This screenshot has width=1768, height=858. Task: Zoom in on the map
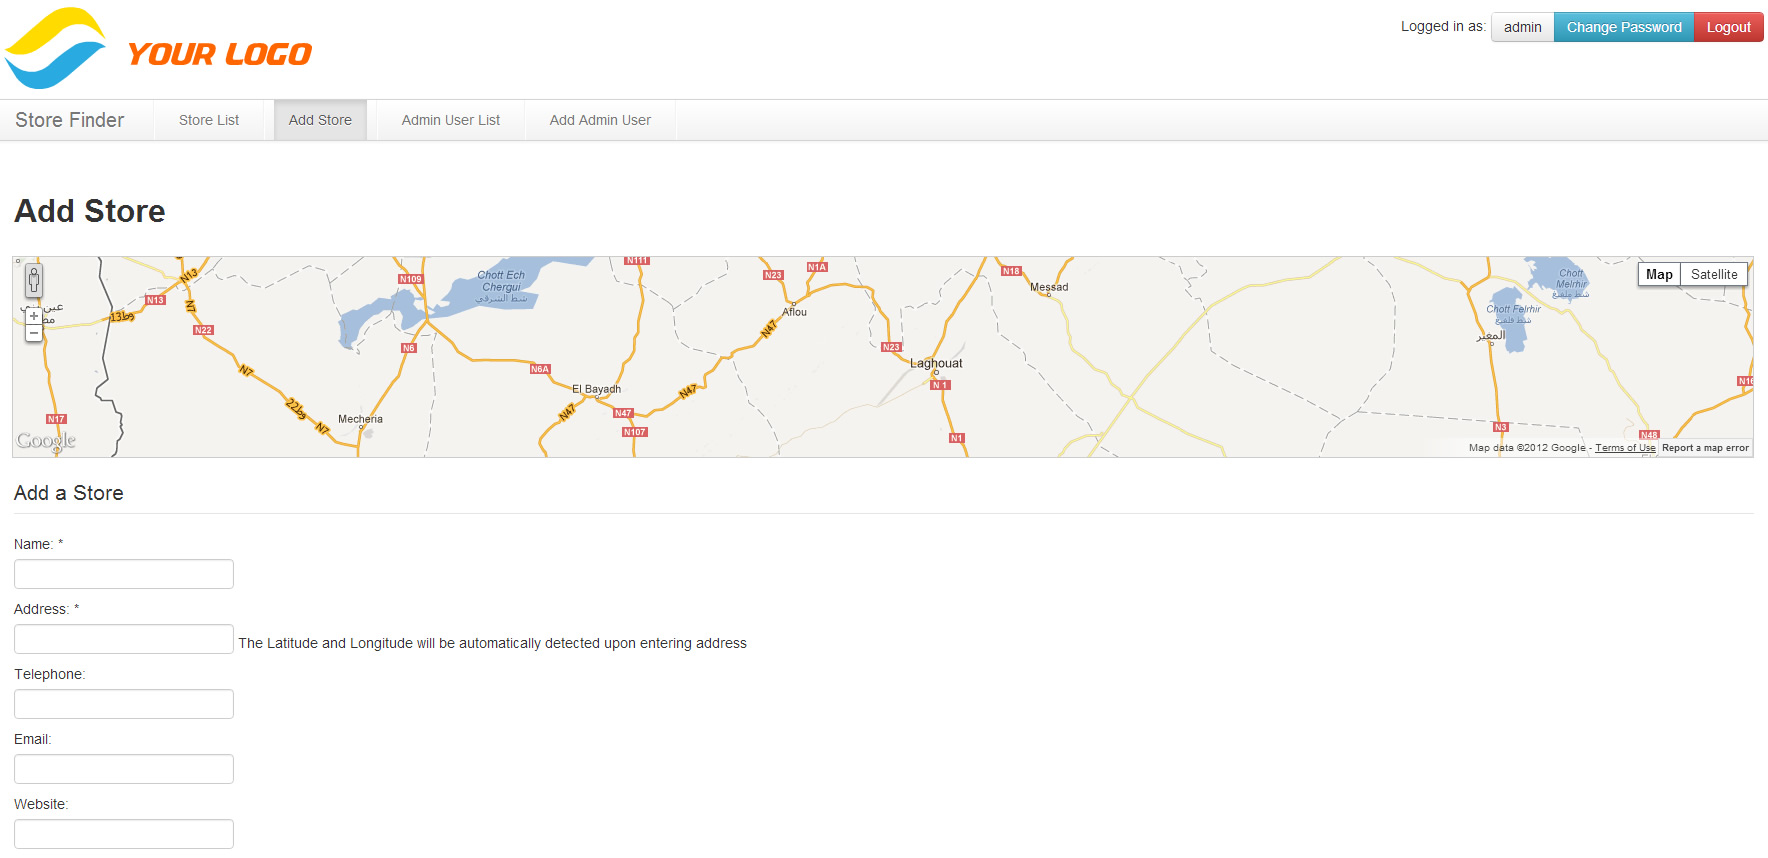[x=34, y=316]
